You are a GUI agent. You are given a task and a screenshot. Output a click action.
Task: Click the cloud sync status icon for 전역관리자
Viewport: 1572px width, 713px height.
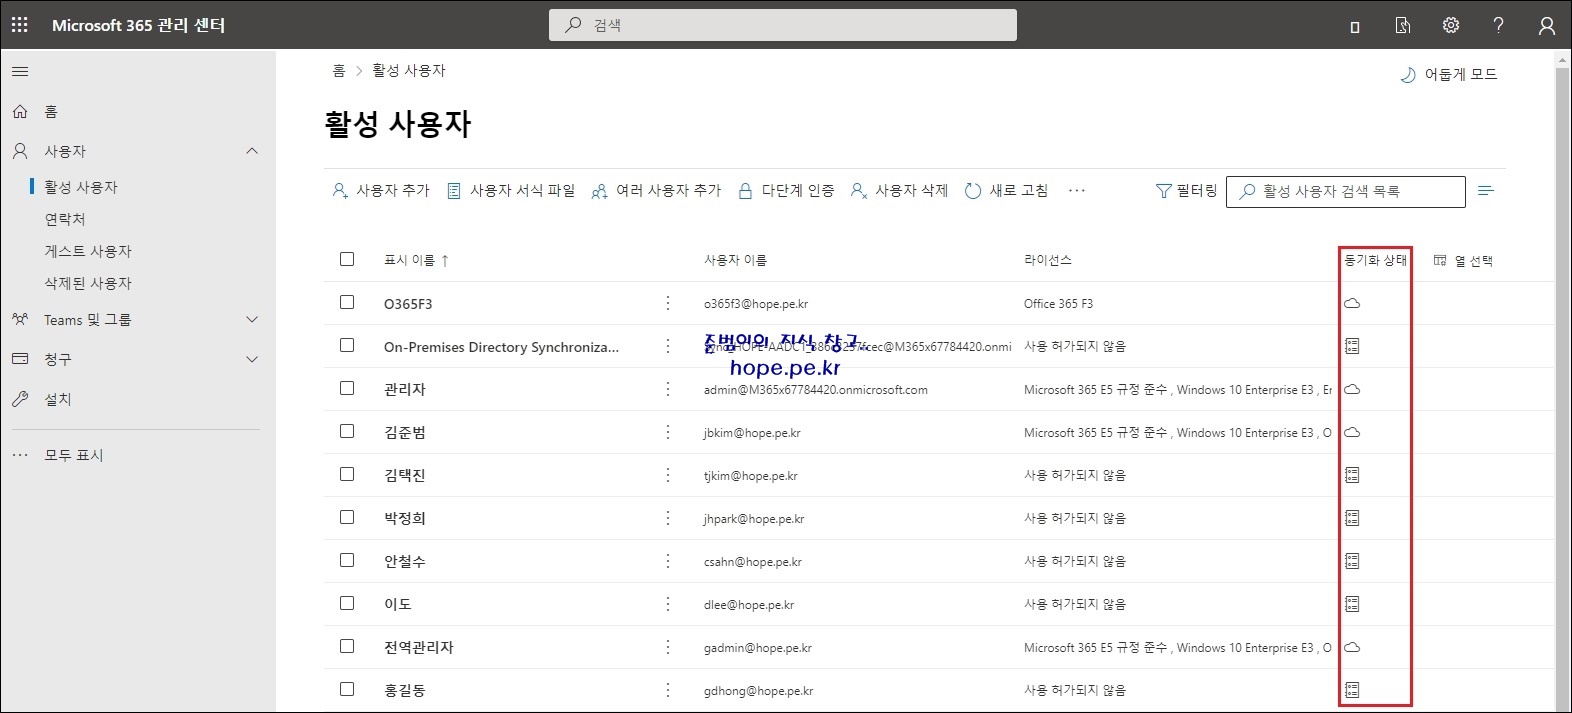click(x=1352, y=647)
